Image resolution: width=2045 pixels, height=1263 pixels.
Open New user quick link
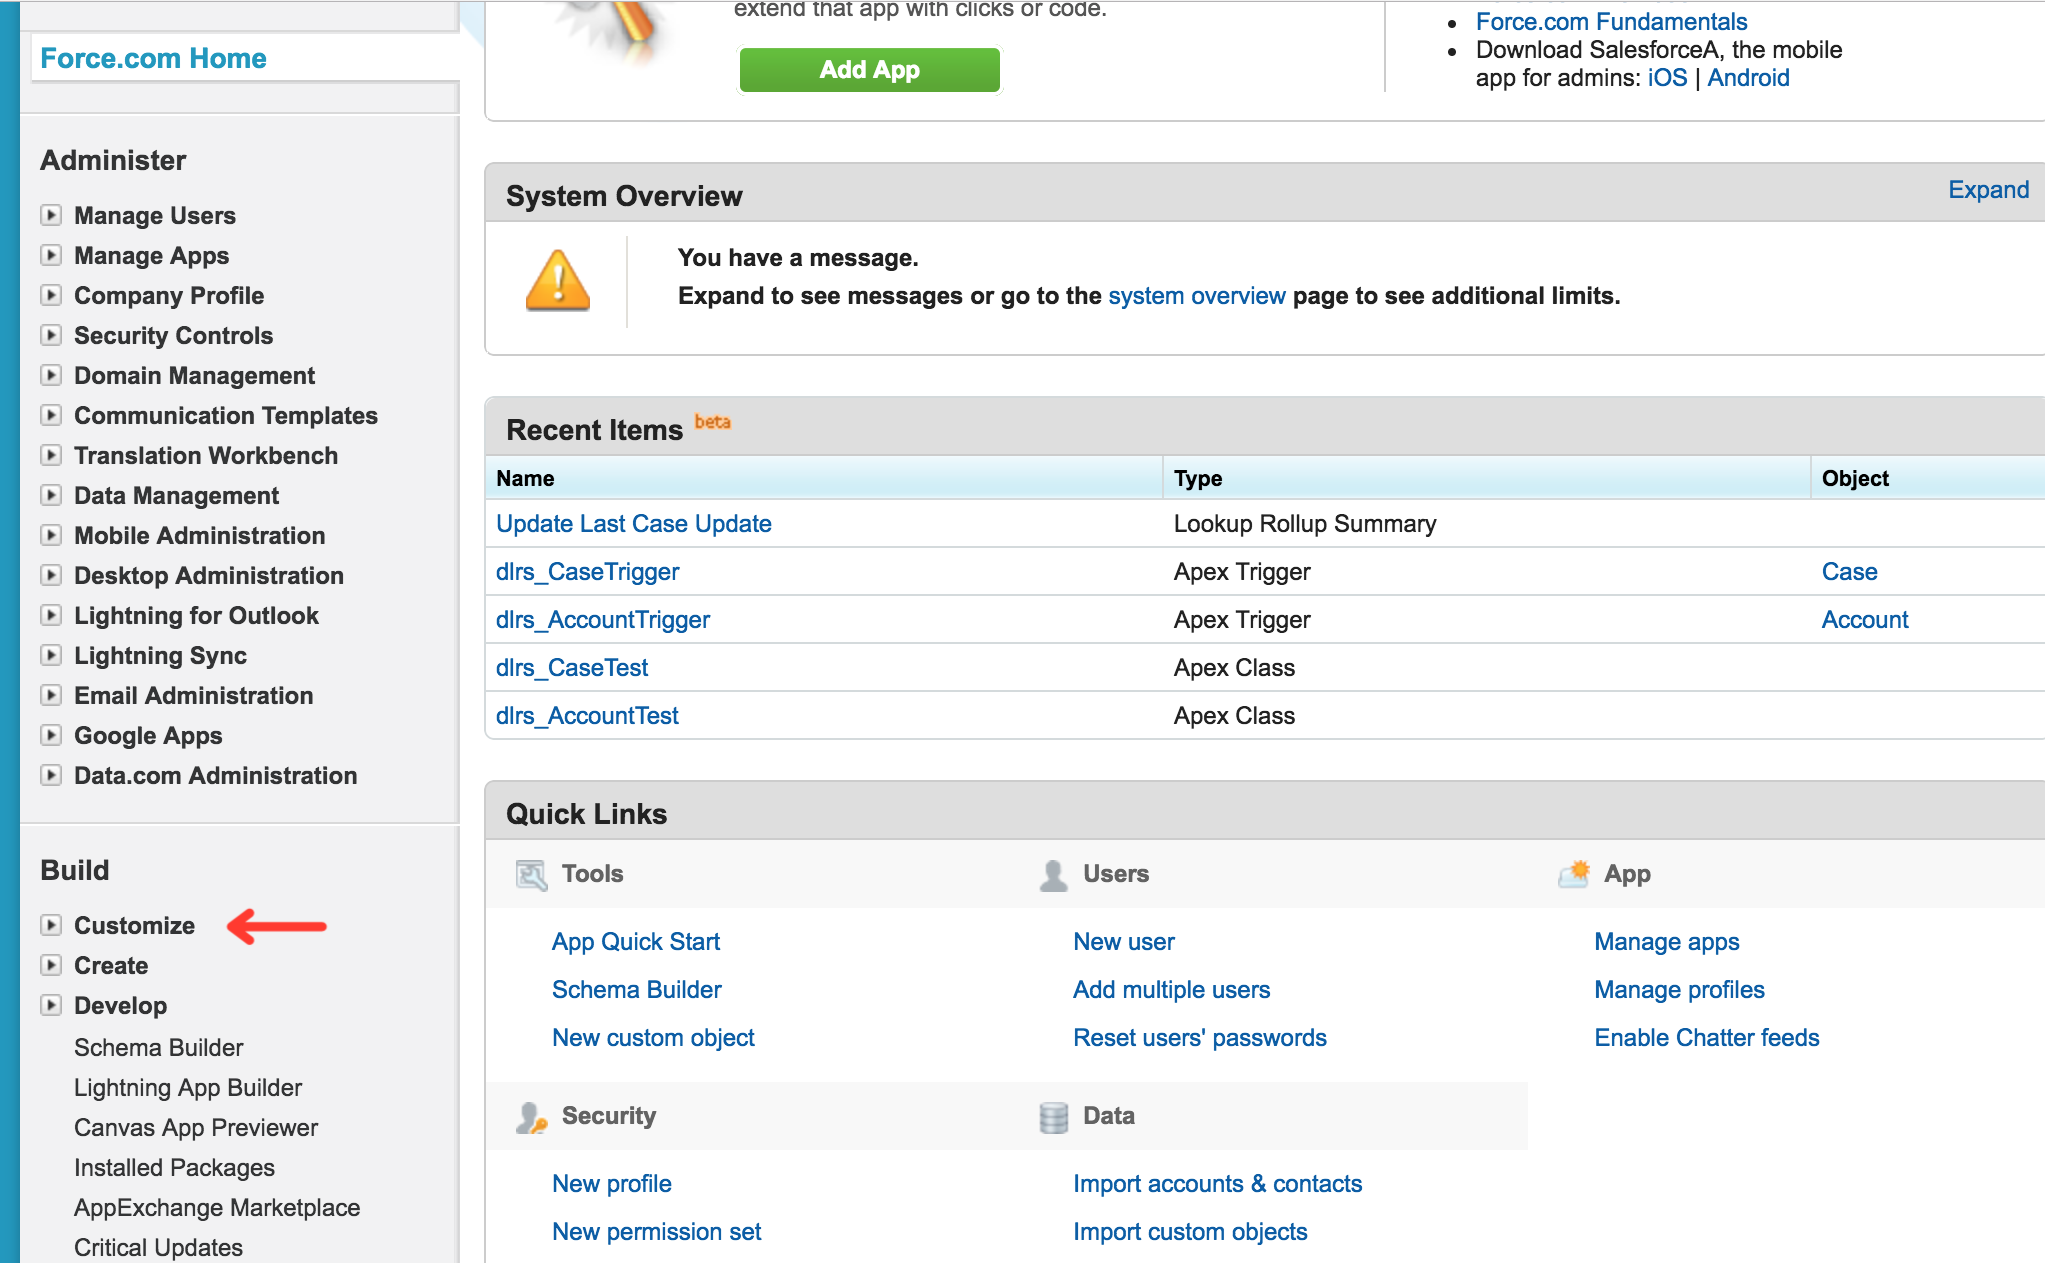(1124, 942)
